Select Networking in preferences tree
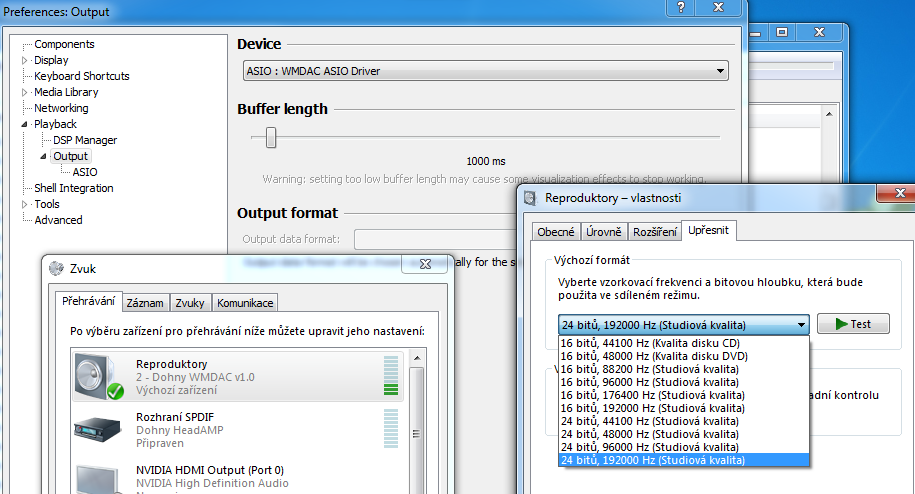This screenshot has height=494, width=915. click(x=61, y=108)
